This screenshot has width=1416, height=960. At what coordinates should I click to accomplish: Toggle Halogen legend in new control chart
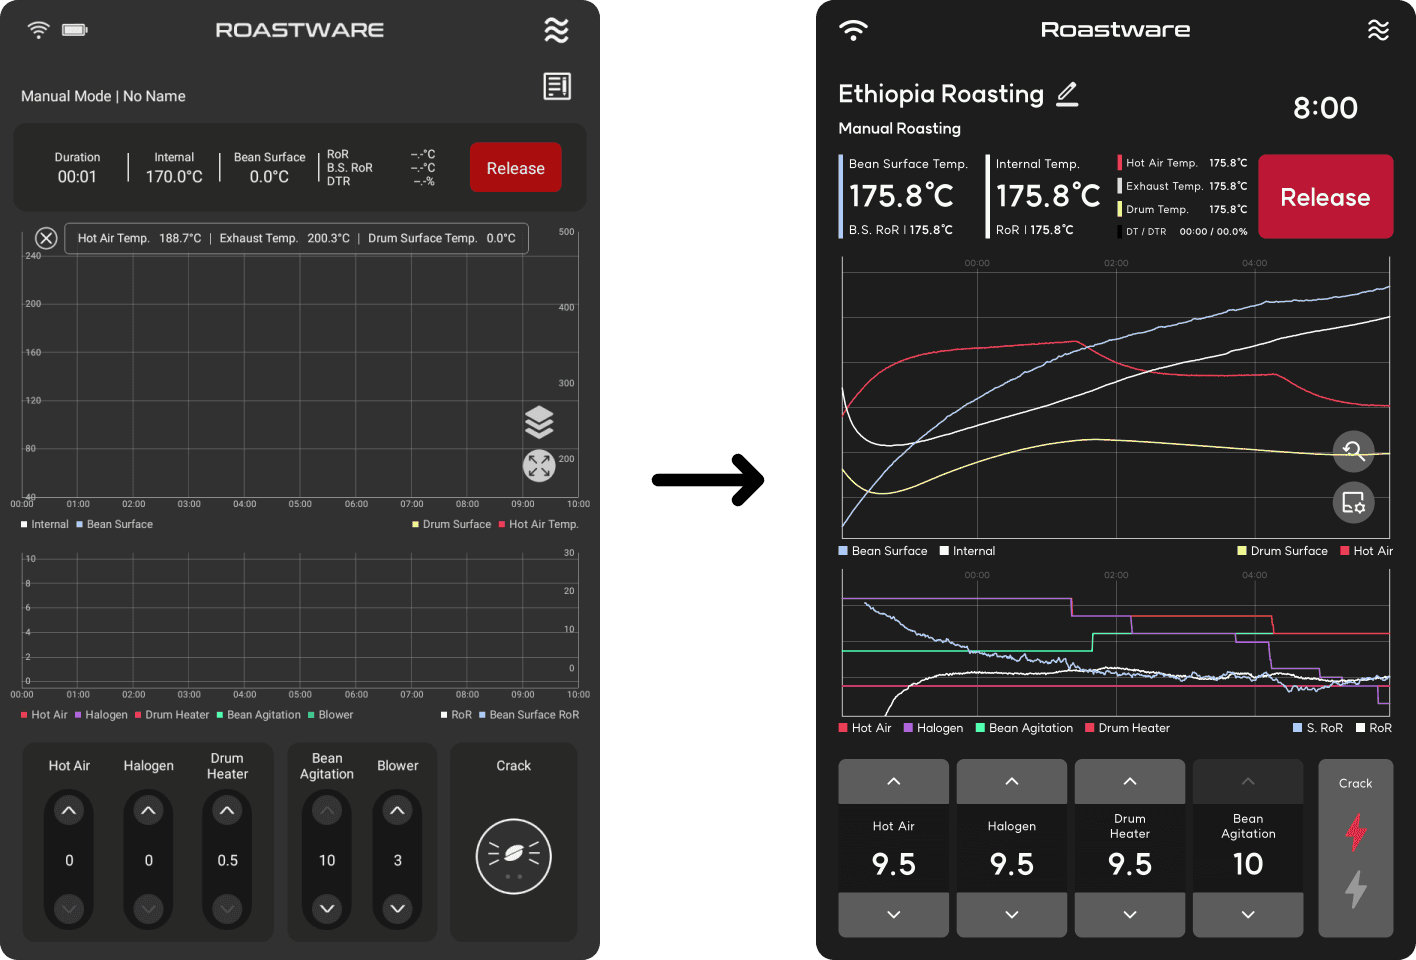coord(933,728)
